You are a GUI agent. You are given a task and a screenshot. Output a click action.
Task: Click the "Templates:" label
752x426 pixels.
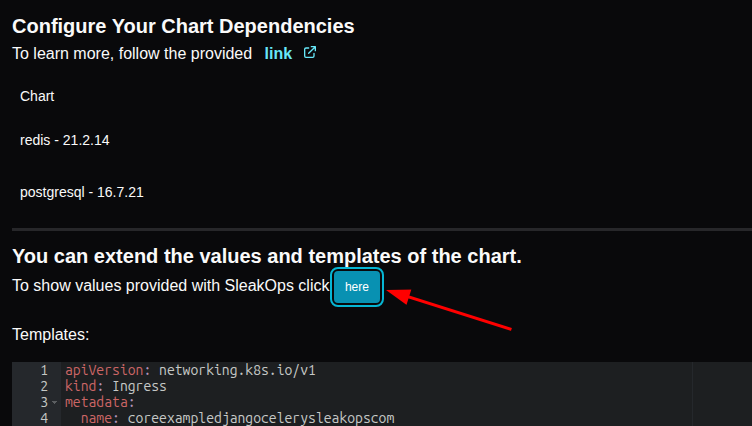click(x=51, y=334)
